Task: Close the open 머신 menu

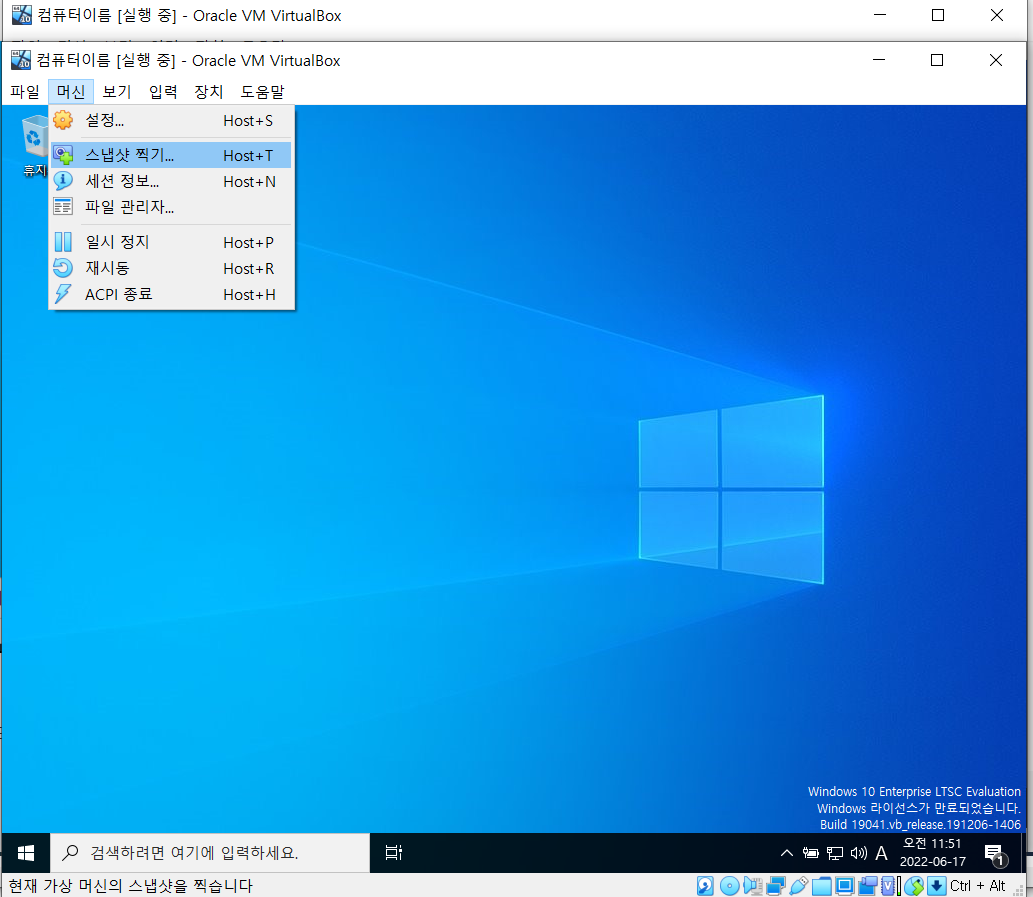Action: point(70,92)
